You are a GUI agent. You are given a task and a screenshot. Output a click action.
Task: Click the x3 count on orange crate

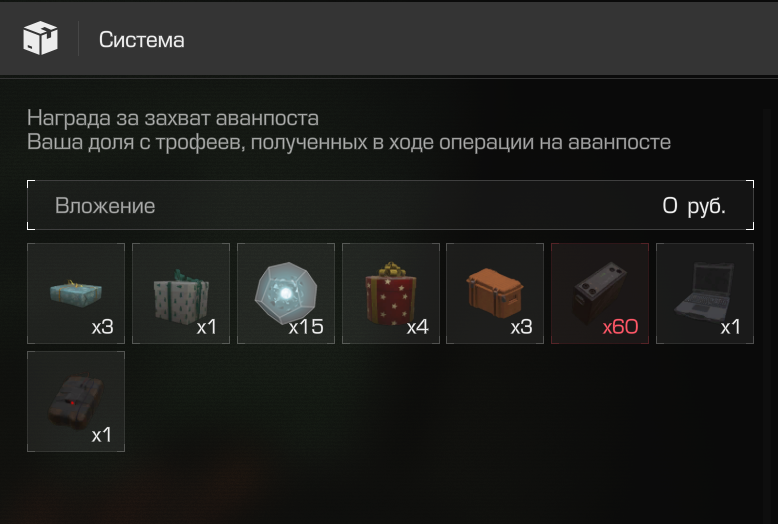click(x=521, y=327)
